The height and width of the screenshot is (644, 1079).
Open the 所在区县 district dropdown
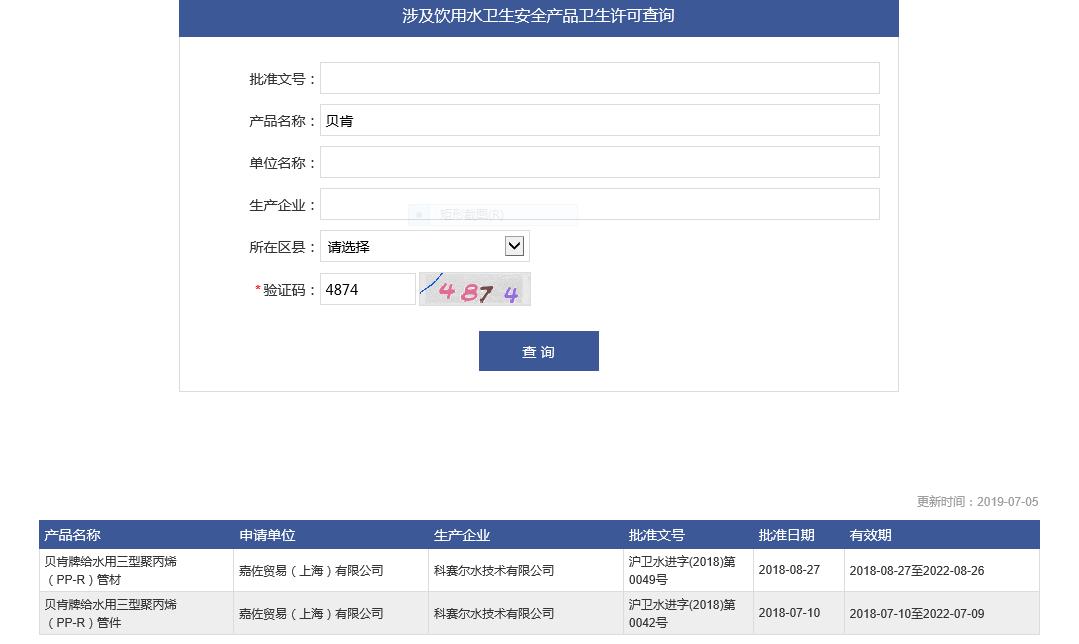click(x=423, y=246)
